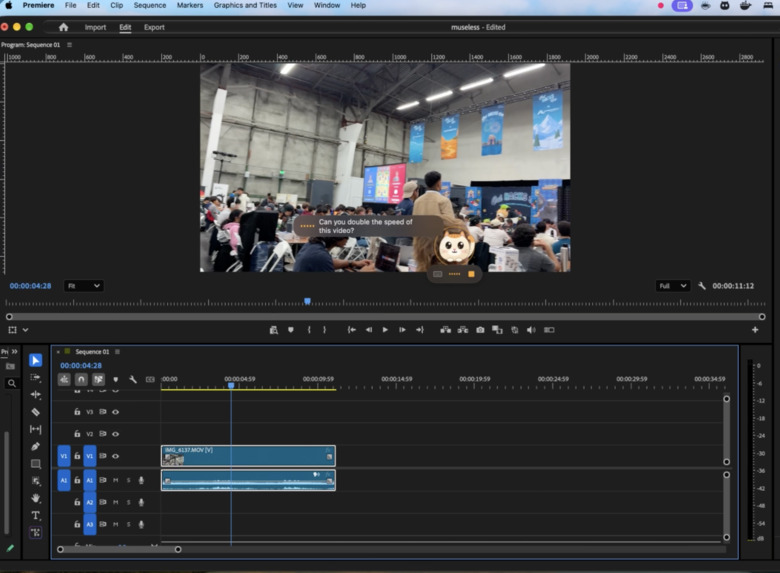Open the Window menu

coord(327,5)
